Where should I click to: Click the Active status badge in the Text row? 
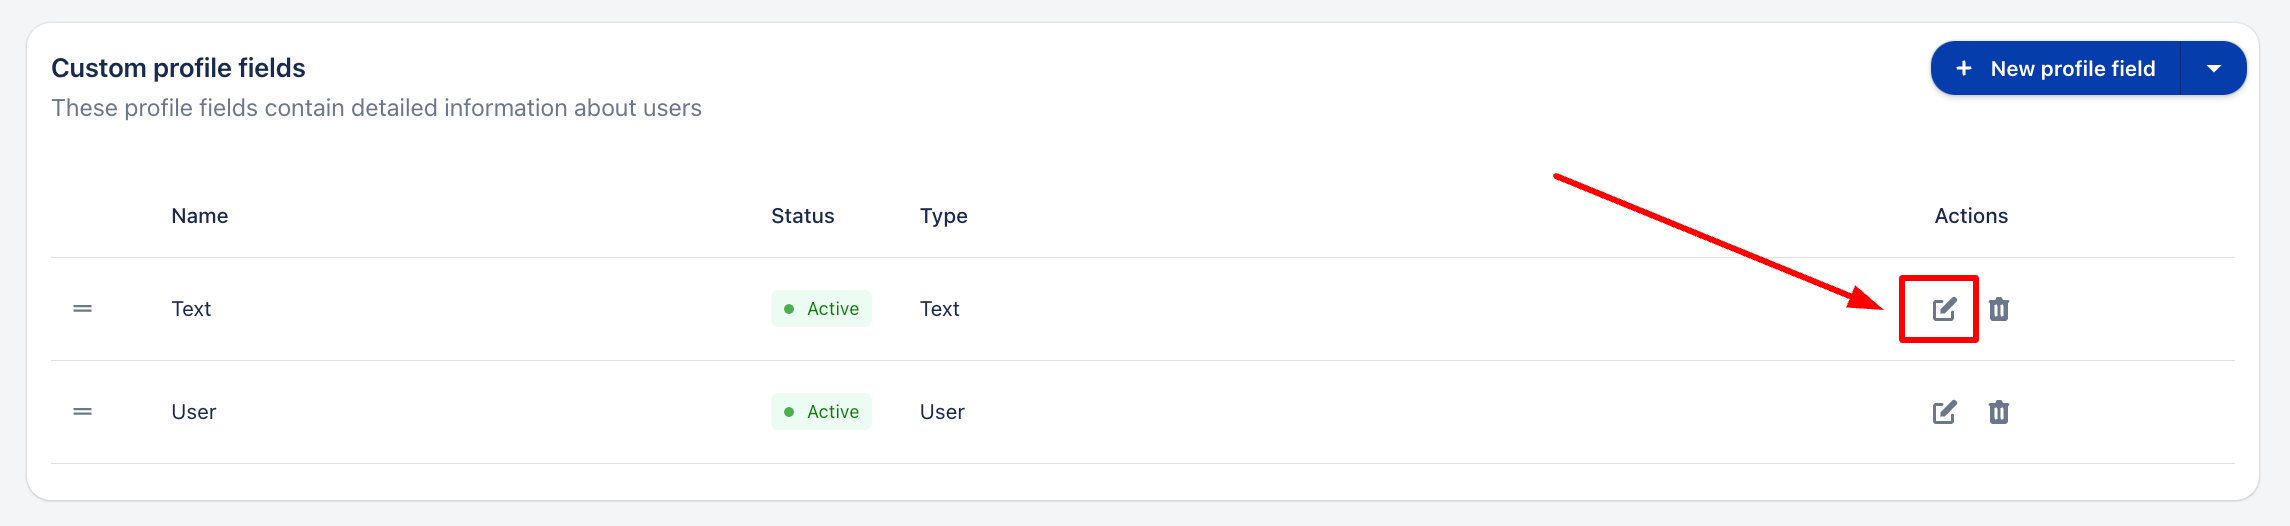click(821, 309)
